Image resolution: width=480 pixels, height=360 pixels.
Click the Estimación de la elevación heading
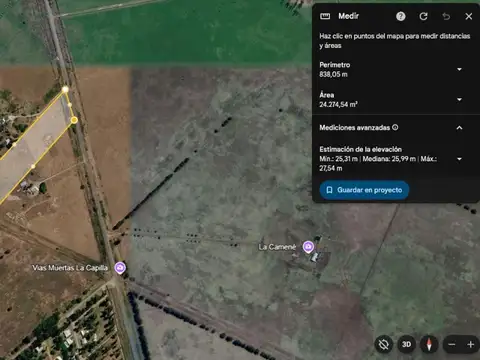click(360, 149)
